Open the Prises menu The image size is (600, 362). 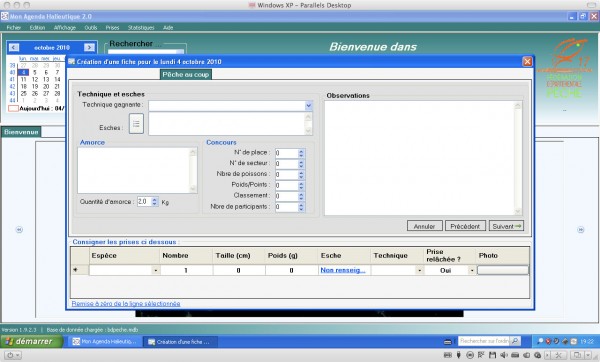(112, 28)
